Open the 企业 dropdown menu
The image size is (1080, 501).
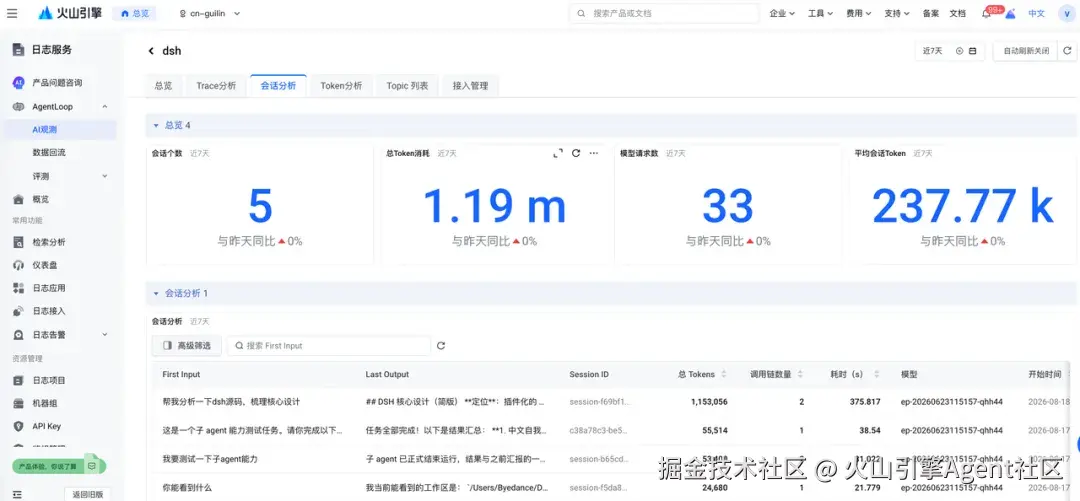(x=782, y=13)
